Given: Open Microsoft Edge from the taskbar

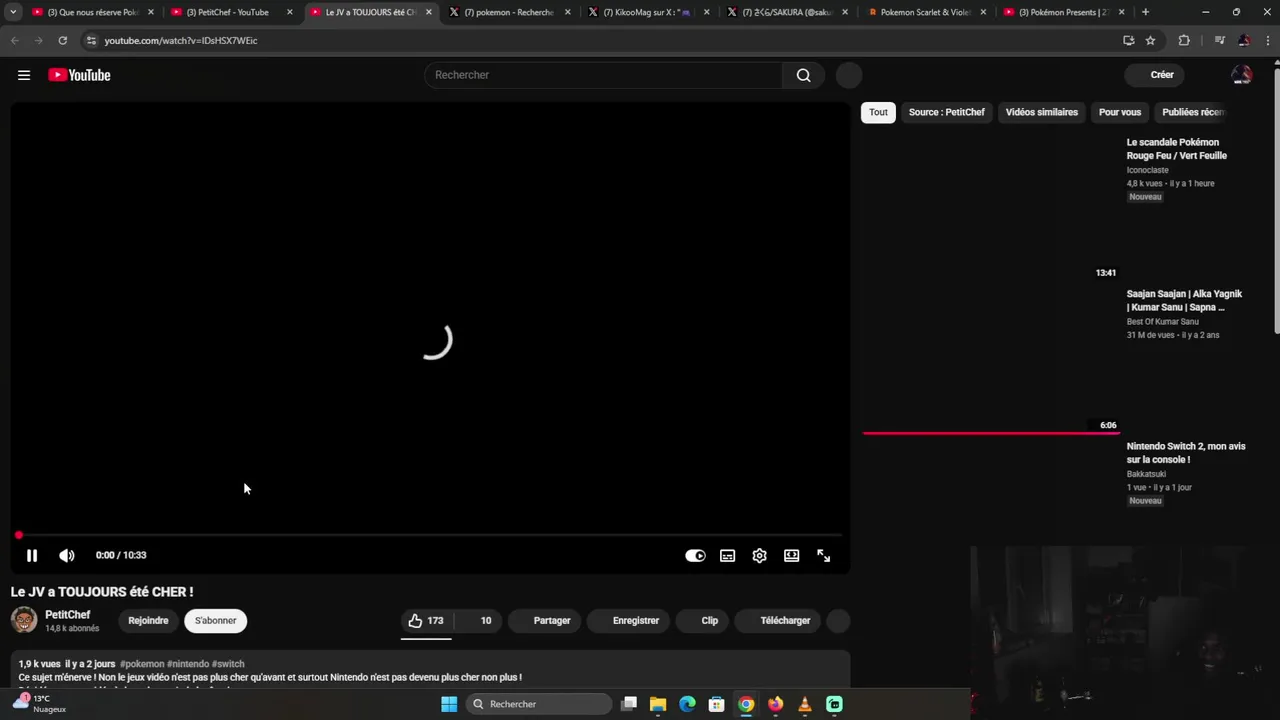Looking at the screenshot, I should (687, 704).
